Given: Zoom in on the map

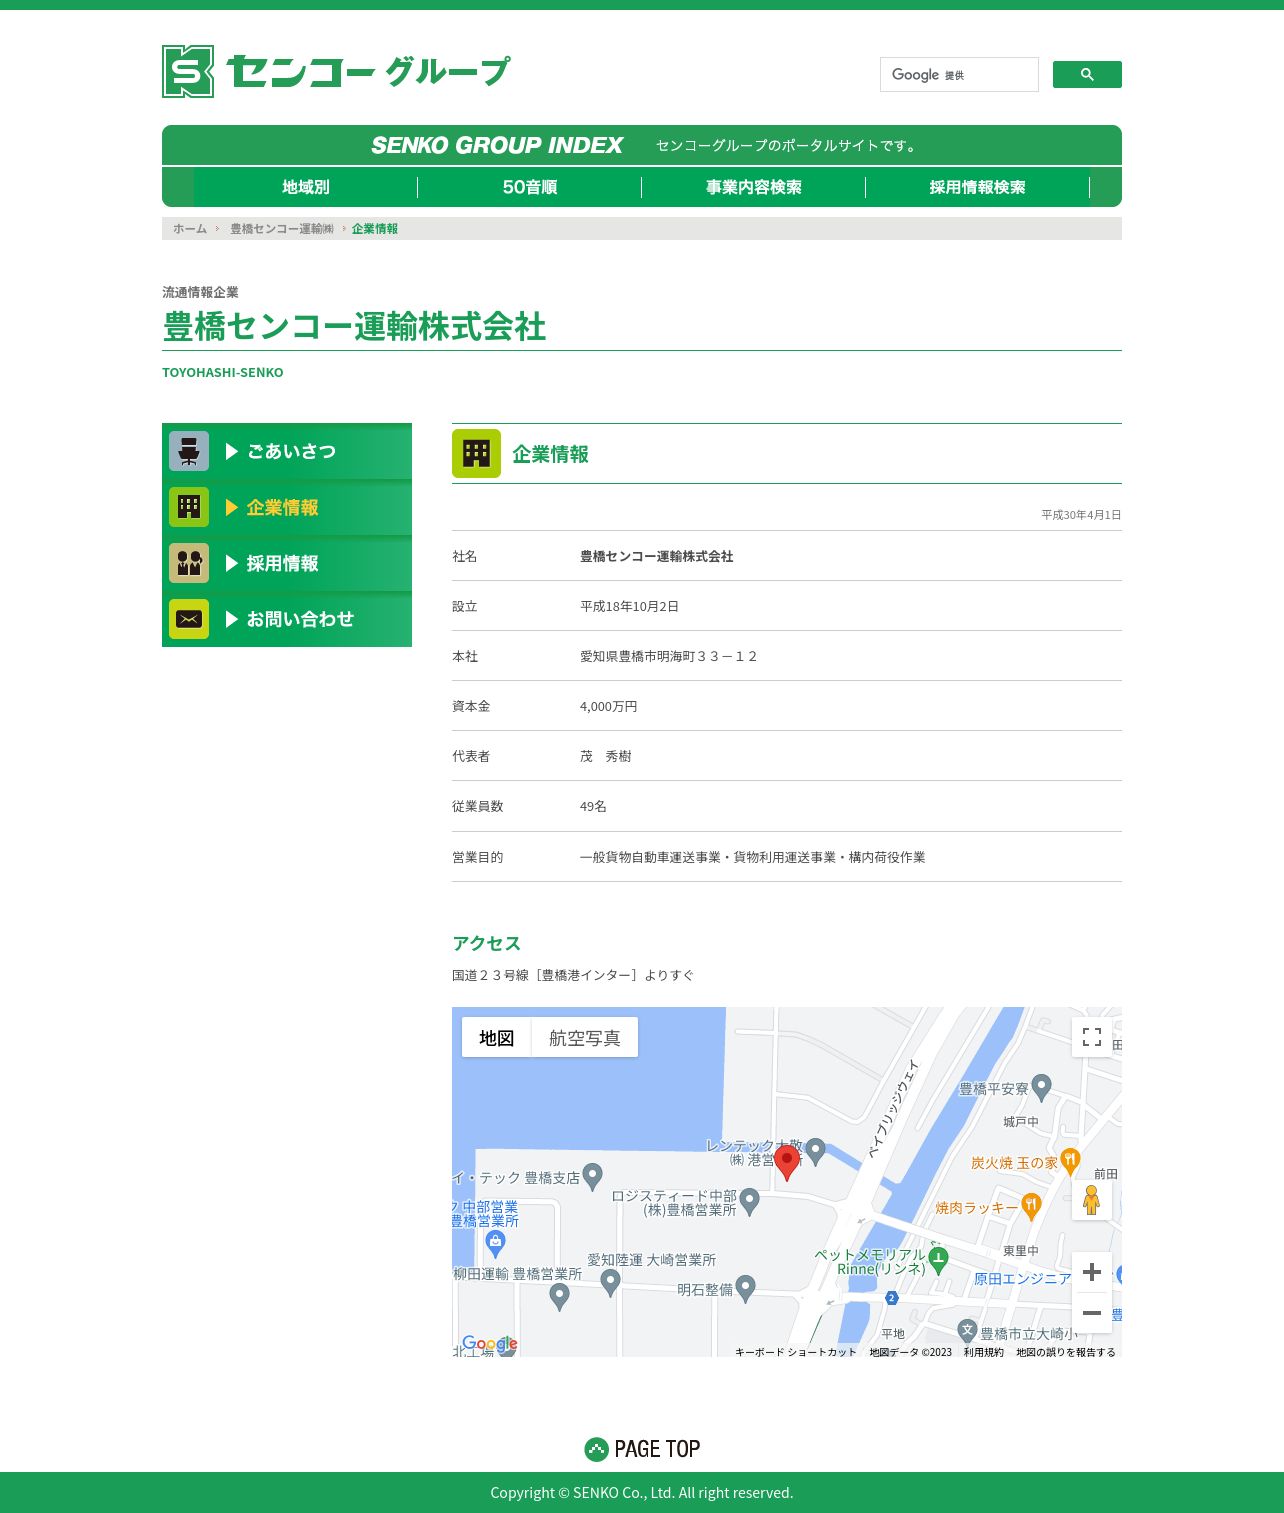Looking at the screenshot, I should [x=1092, y=1272].
